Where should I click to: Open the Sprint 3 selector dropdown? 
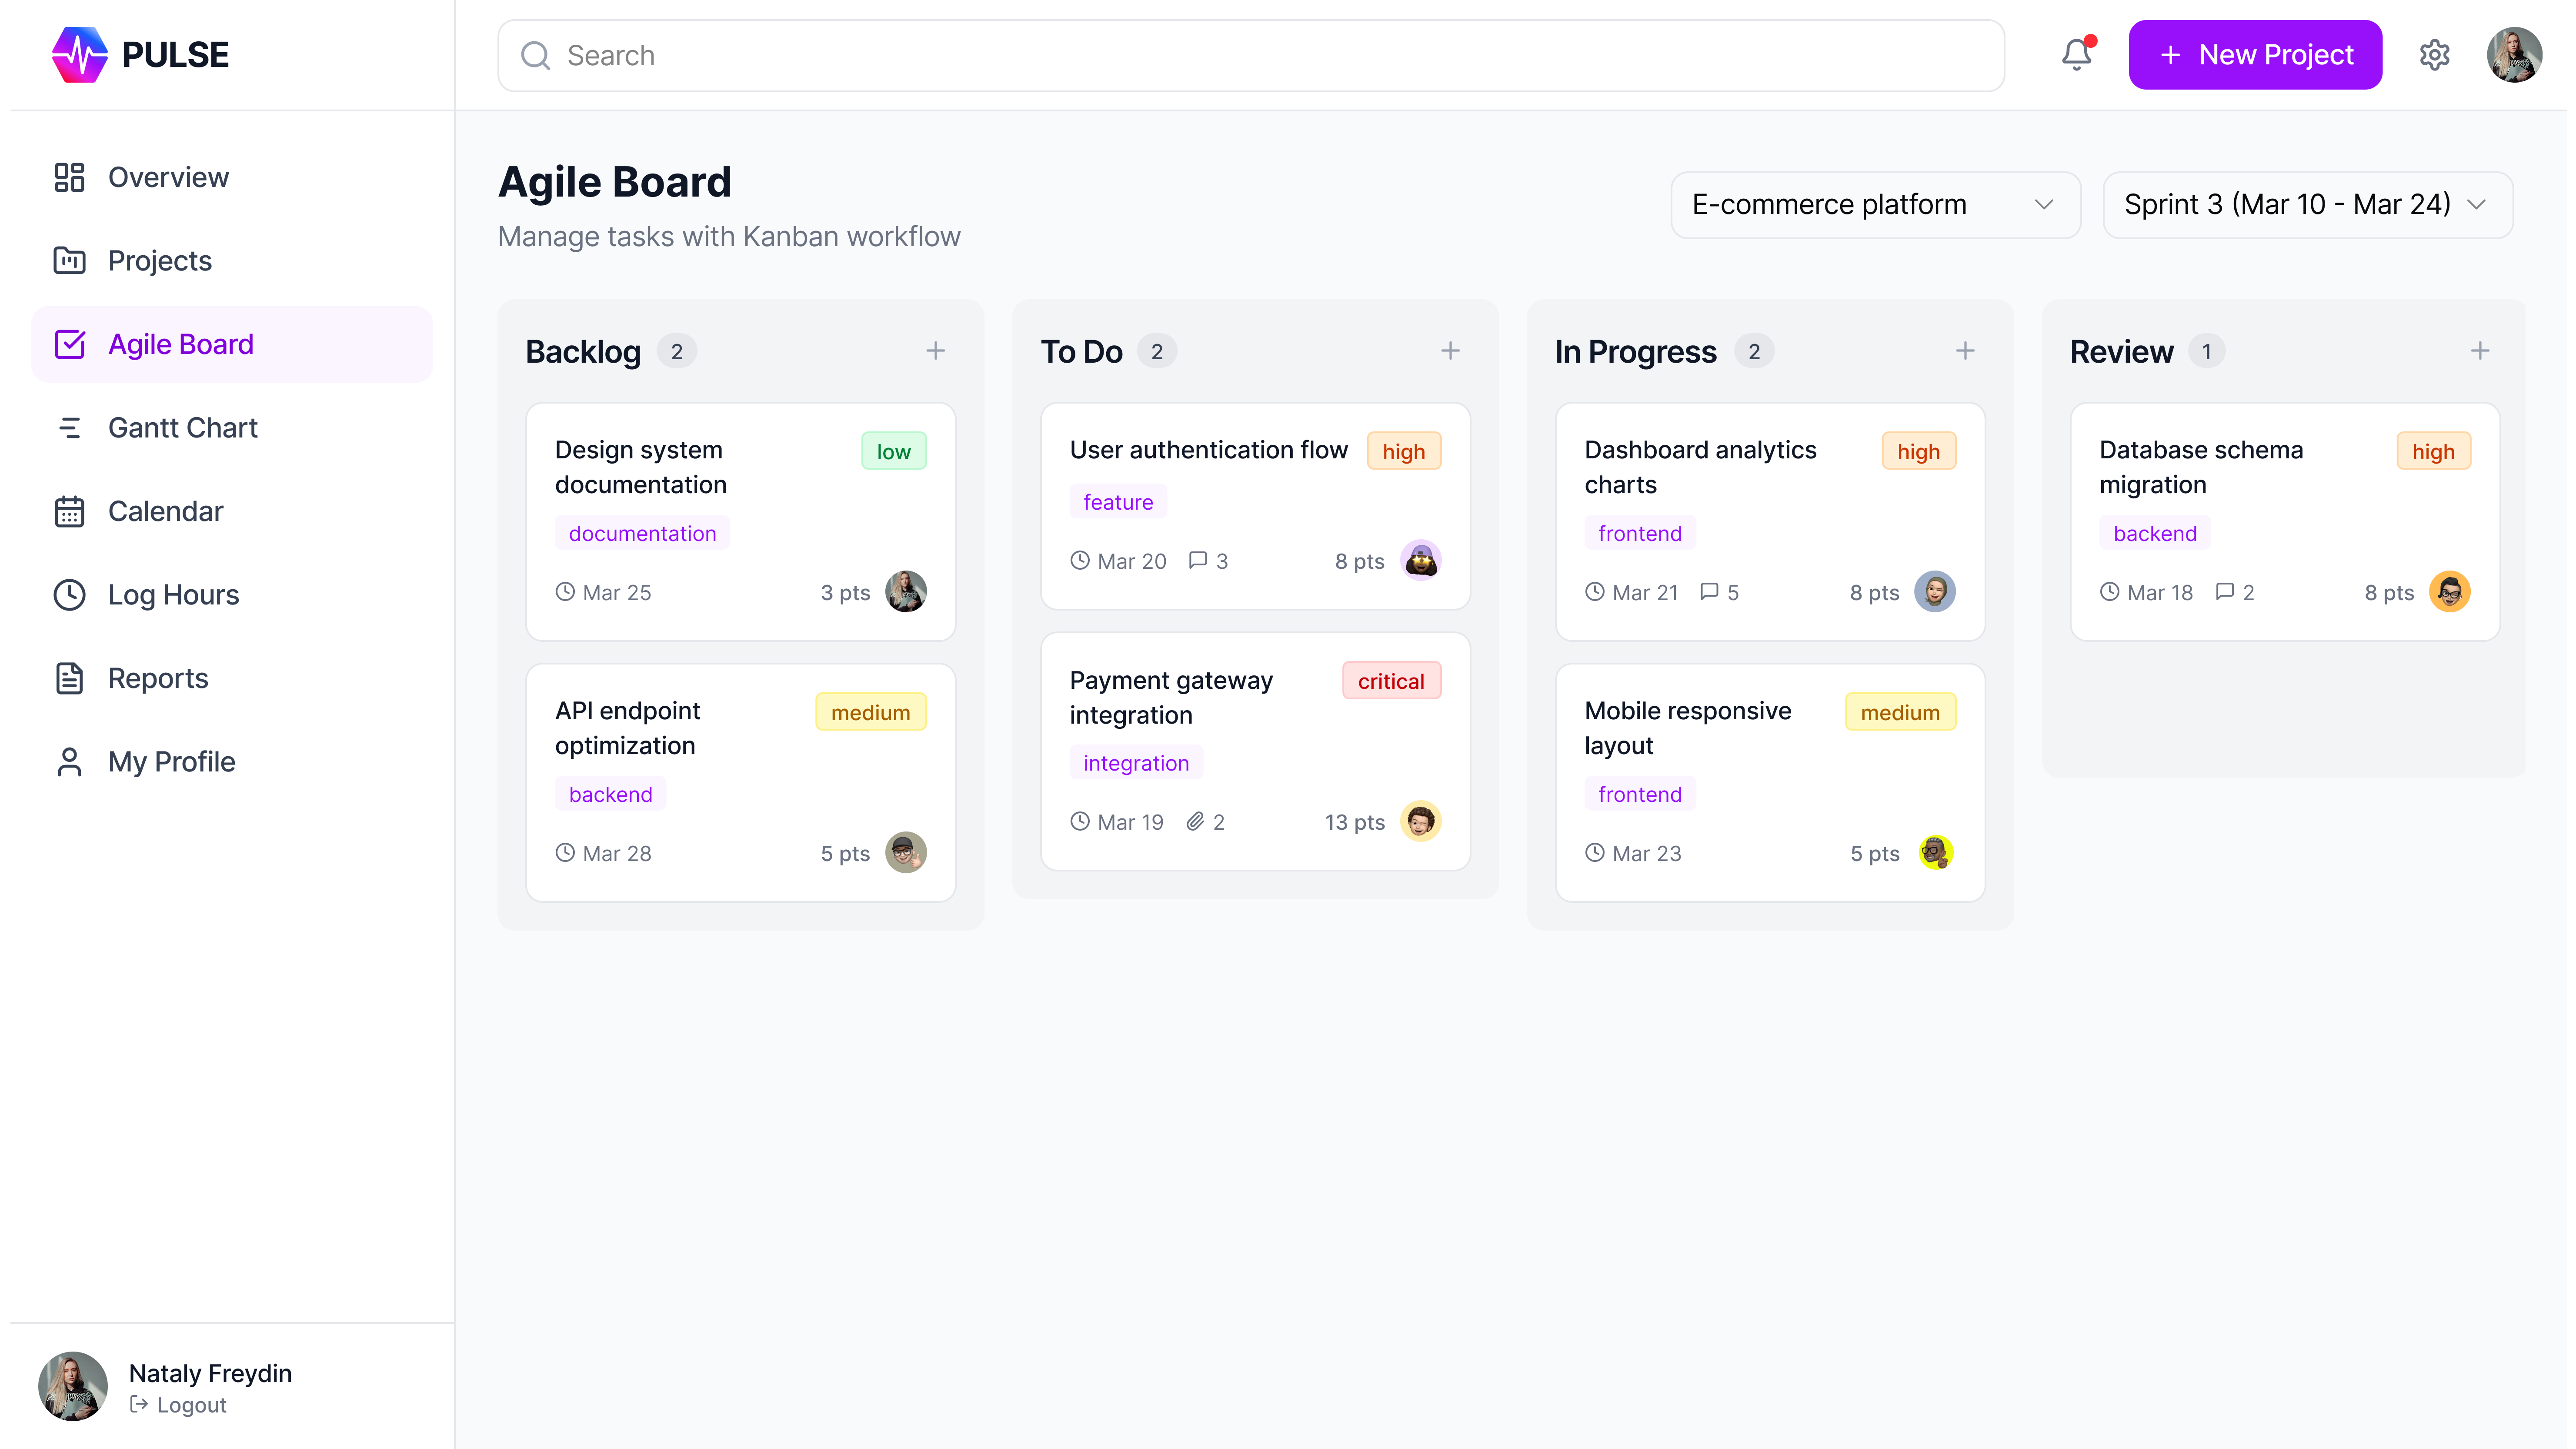coord(2308,205)
